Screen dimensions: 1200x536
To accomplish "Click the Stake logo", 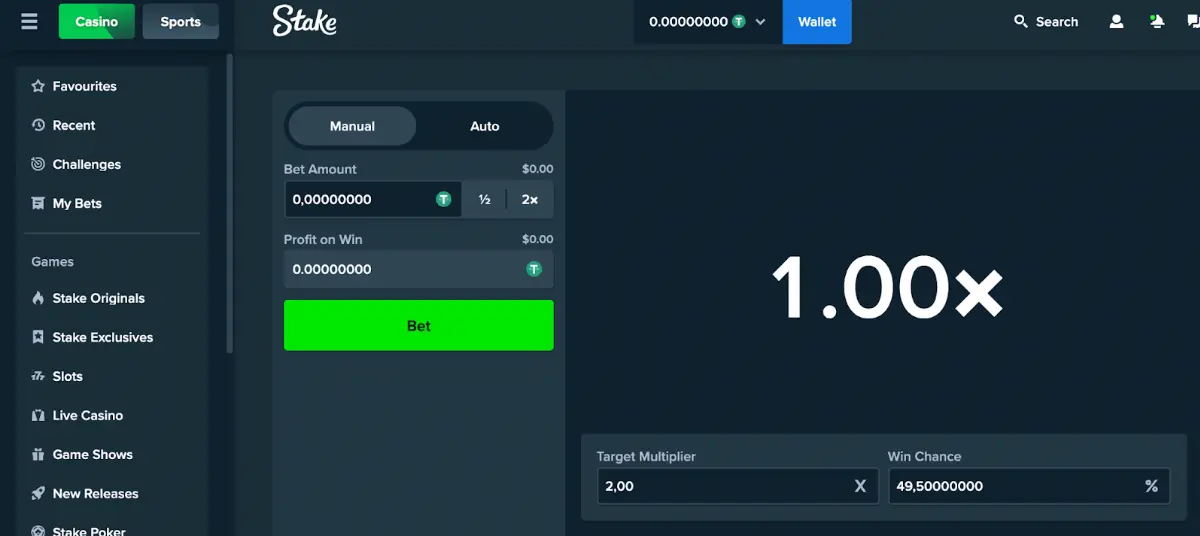I will 304,21.
